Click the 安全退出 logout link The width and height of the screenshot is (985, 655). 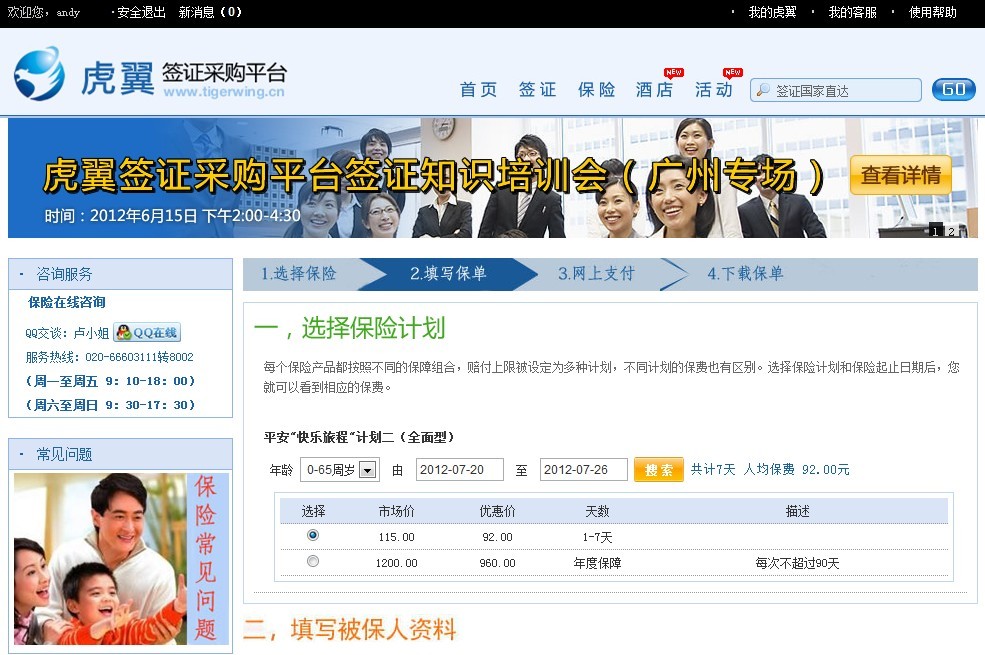click(141, 13)
